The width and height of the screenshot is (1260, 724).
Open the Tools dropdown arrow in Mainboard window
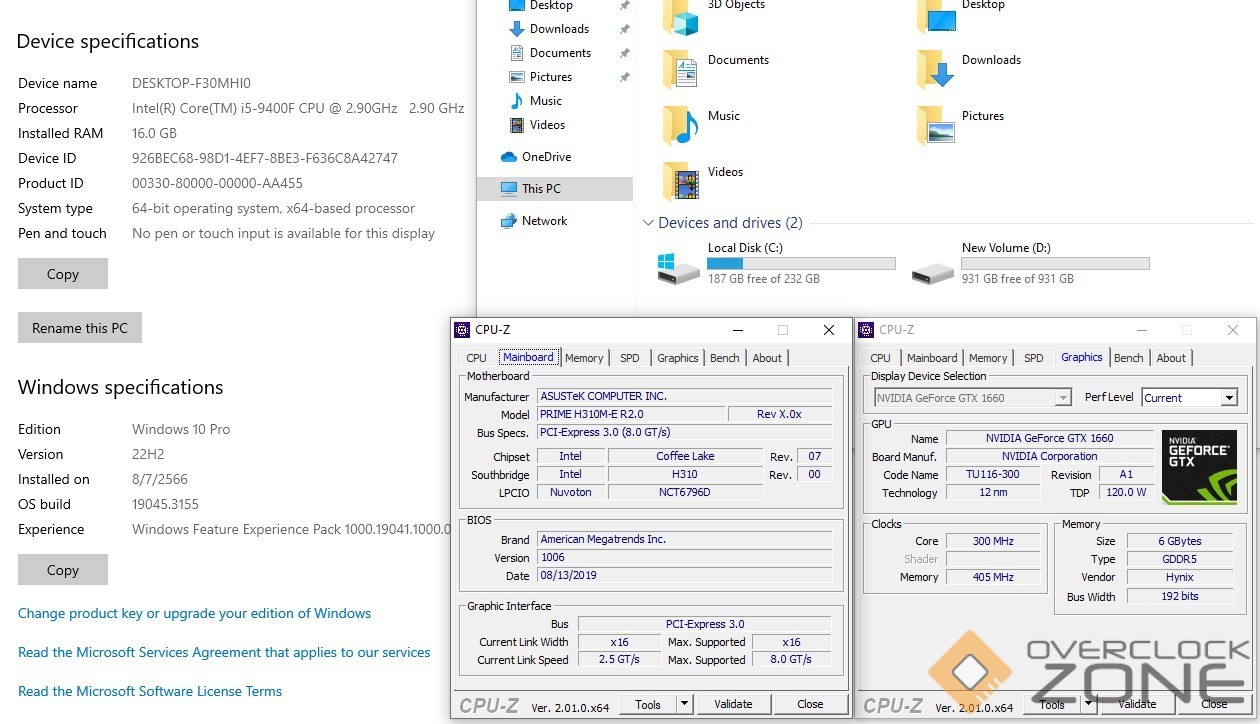(685, 704)
